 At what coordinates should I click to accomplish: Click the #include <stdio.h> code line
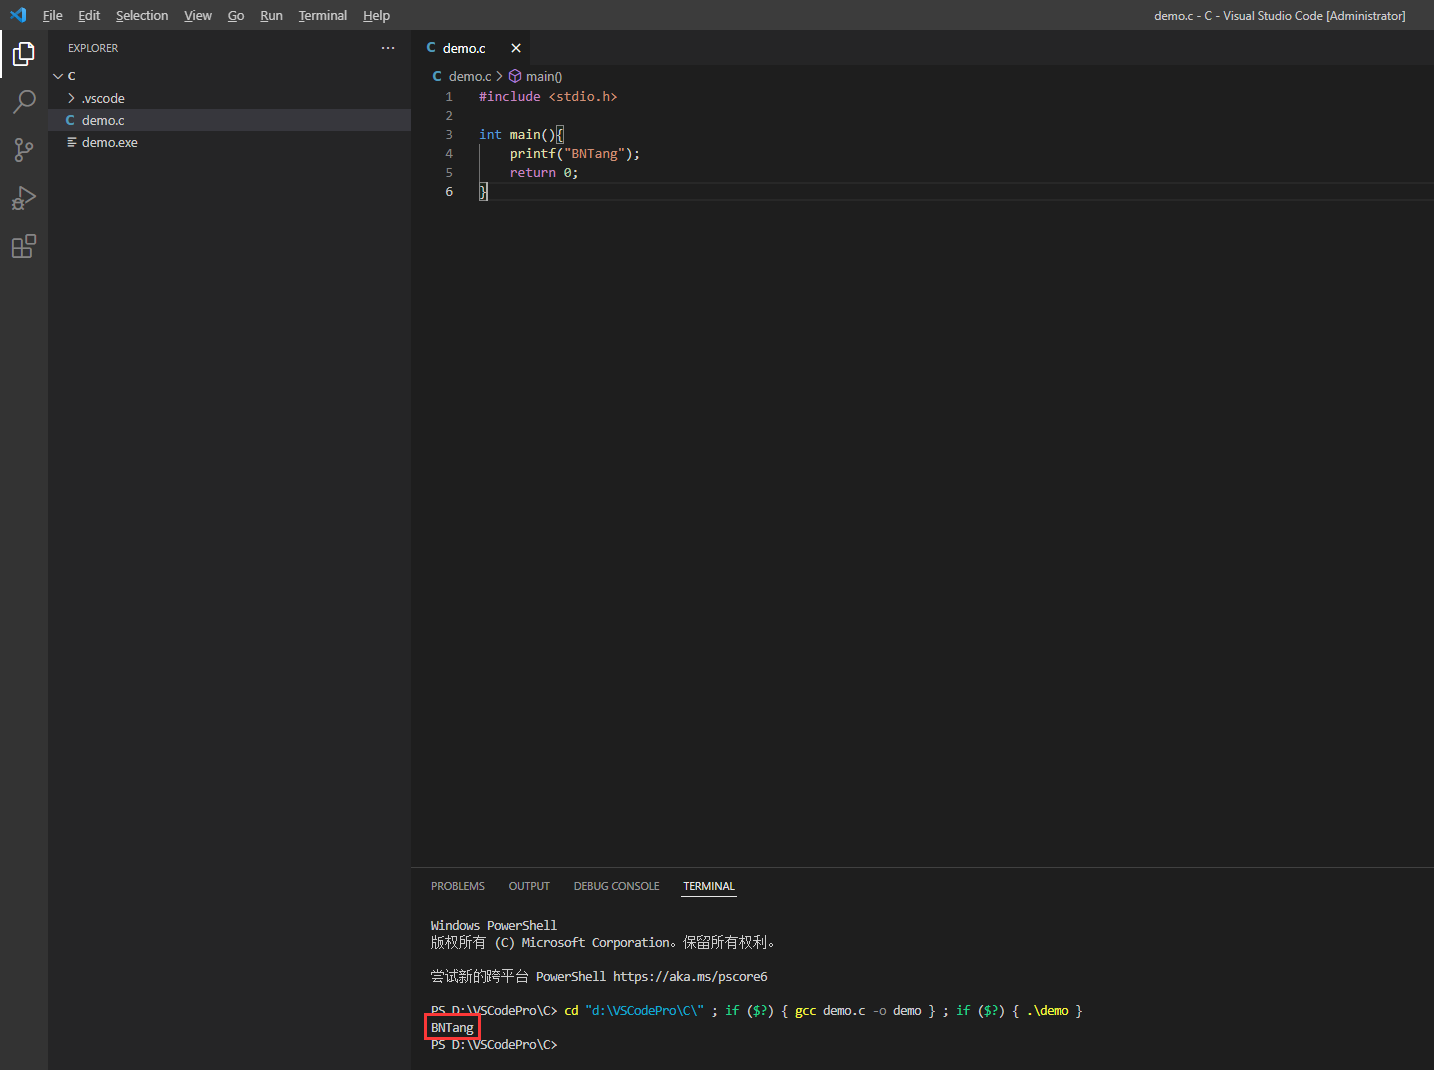548,97
